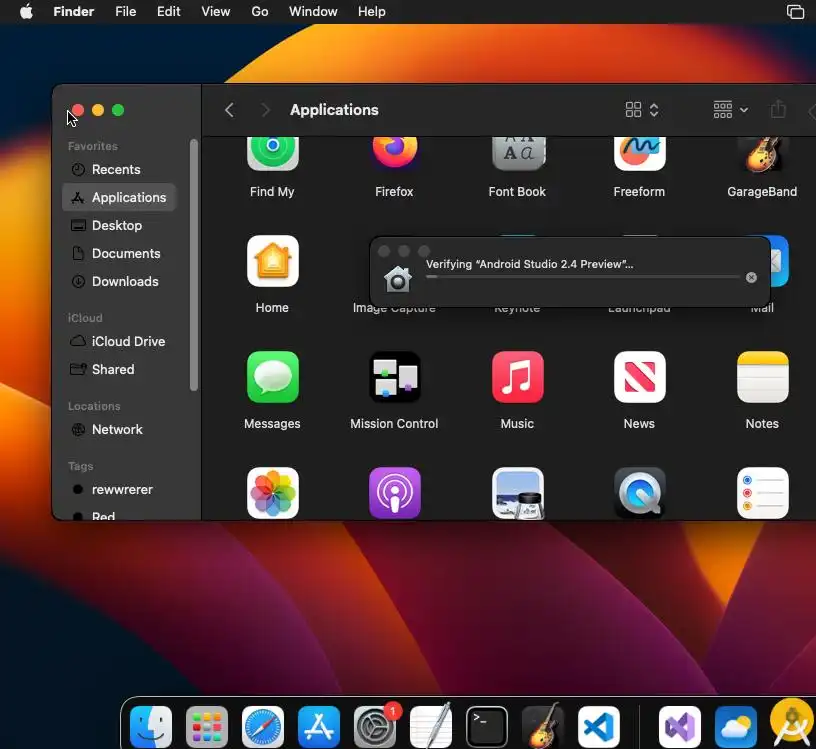Image resolution: width=816 pixels, height=749 pixels.
Task: Open the icon view switcher dropdown
Action: (642, 110)
